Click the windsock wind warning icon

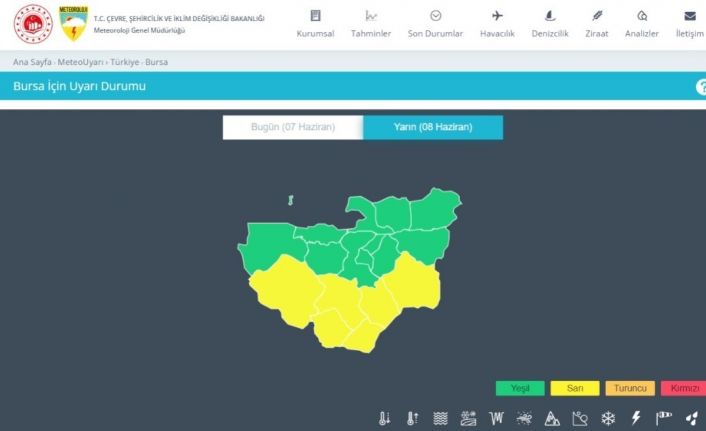pos(663,418)
